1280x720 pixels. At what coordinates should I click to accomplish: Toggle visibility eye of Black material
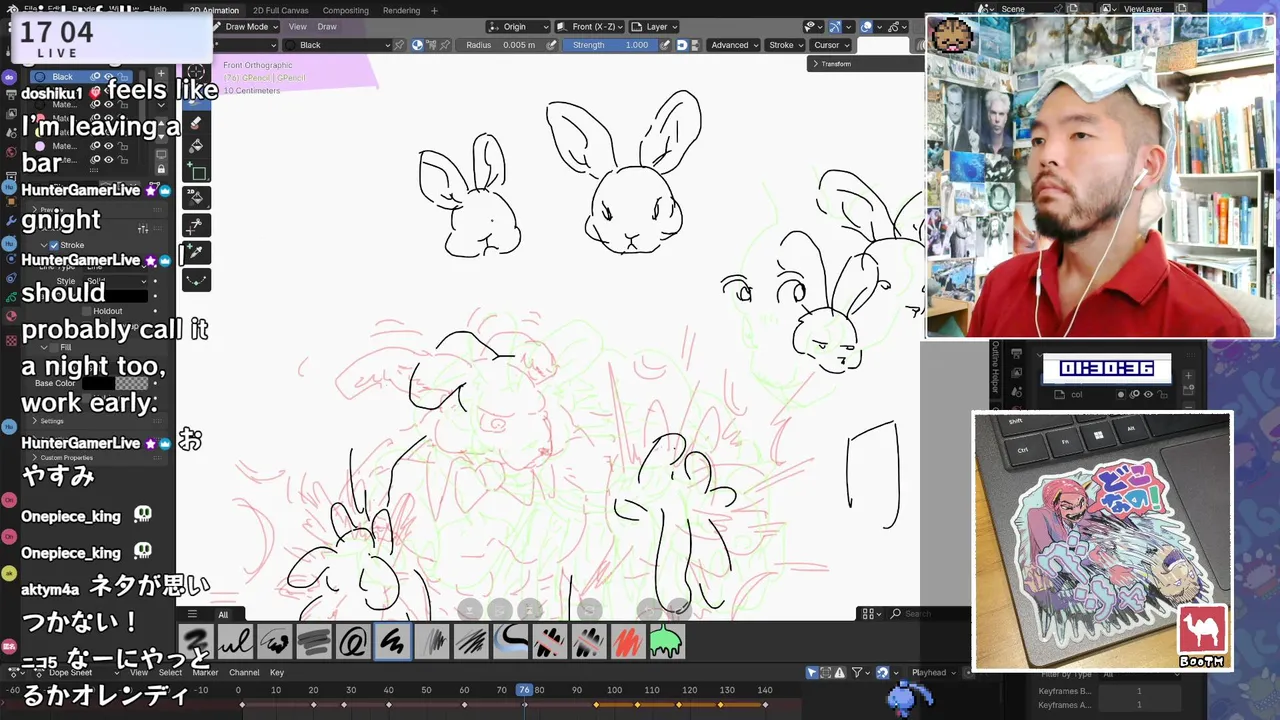109,77
